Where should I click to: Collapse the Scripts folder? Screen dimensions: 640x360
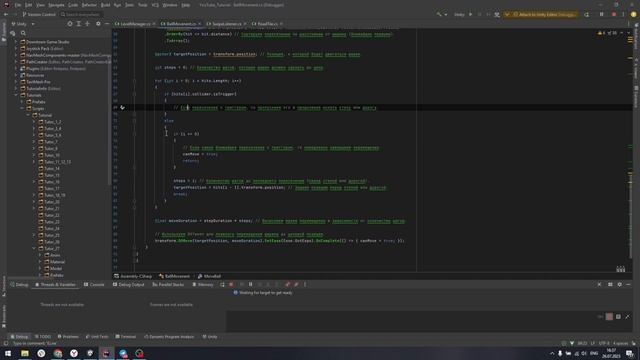22,109
